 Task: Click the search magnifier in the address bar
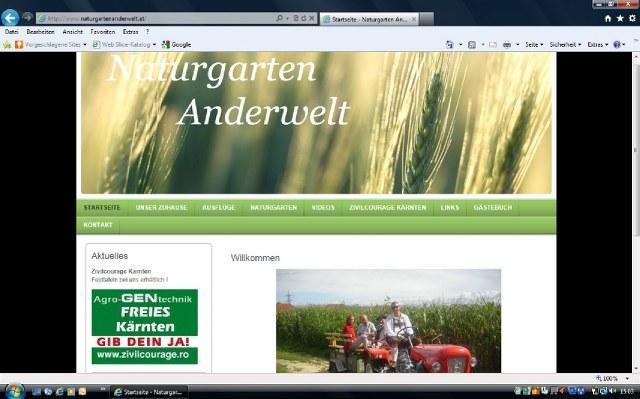[280, 18]
